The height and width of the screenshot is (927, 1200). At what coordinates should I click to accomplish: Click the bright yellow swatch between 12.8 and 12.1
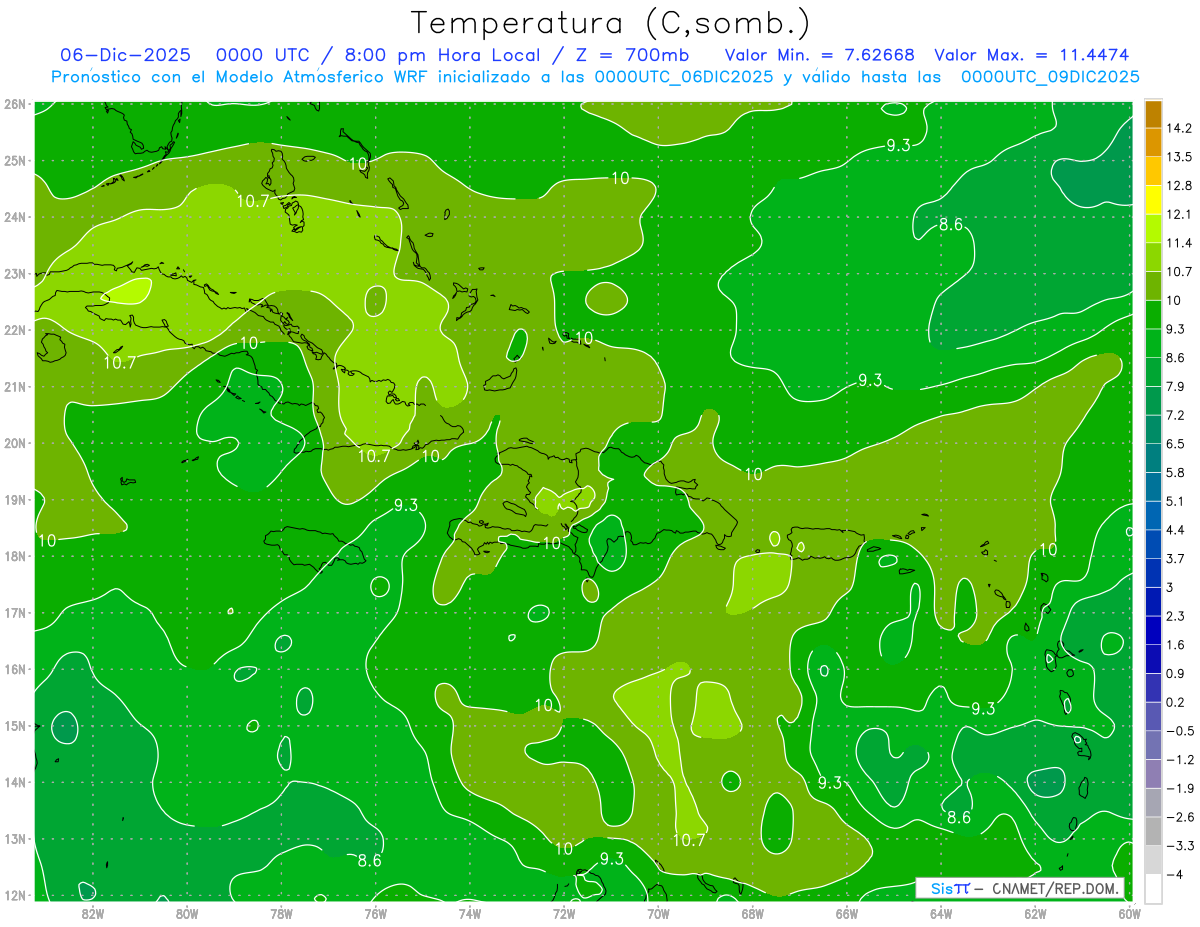[x=1153, y=199]
